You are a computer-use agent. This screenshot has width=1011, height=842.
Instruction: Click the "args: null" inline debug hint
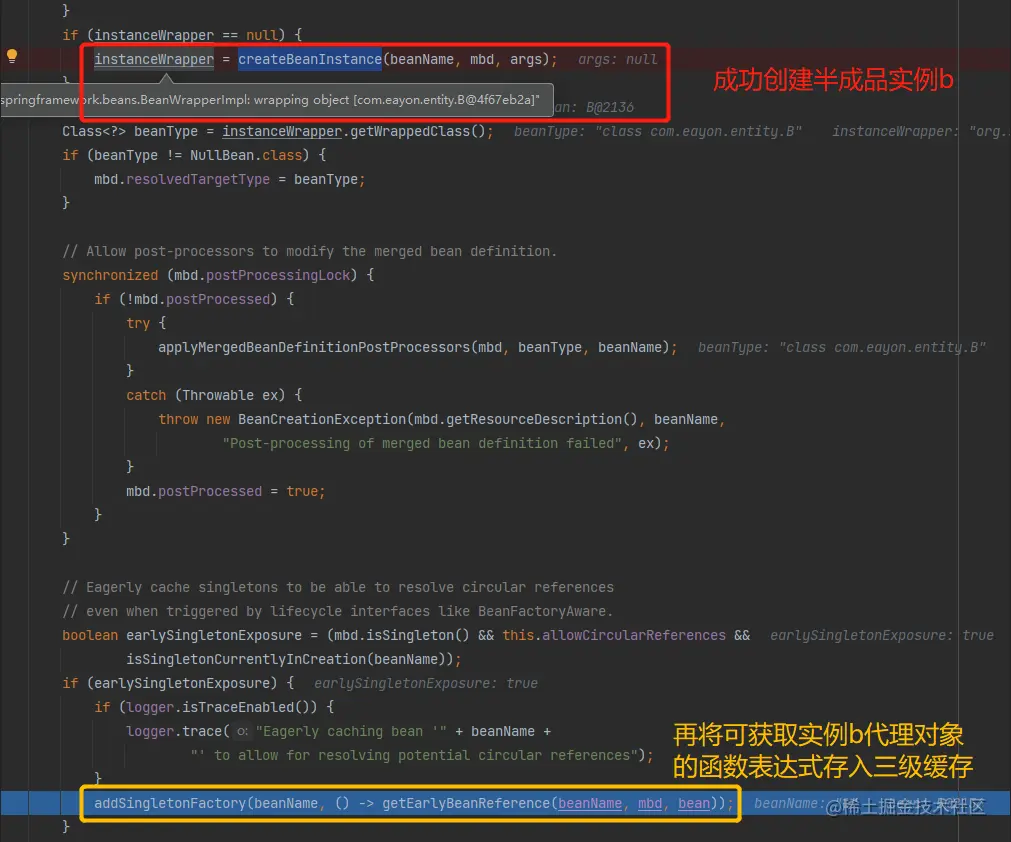tap(618, 59)
